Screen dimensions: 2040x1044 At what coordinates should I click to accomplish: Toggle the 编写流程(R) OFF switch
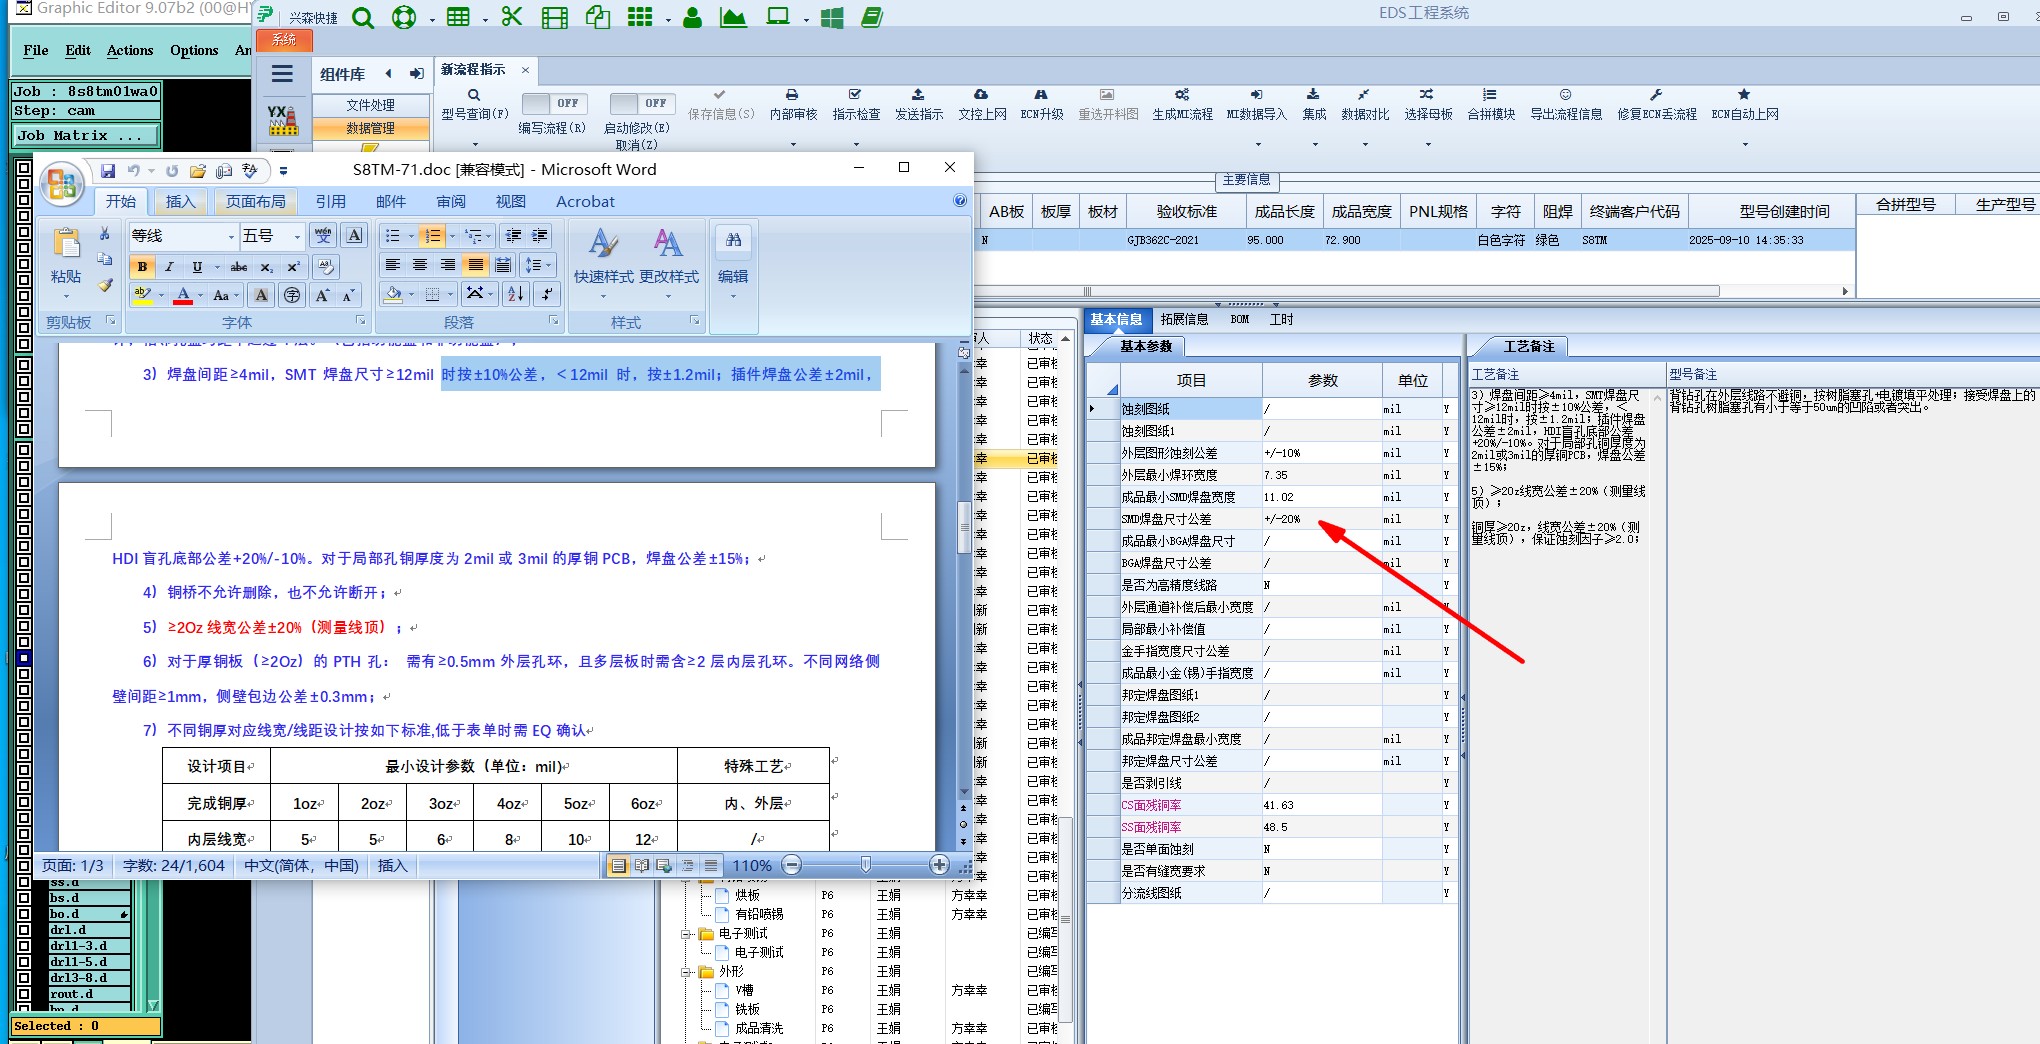[555, 103]
